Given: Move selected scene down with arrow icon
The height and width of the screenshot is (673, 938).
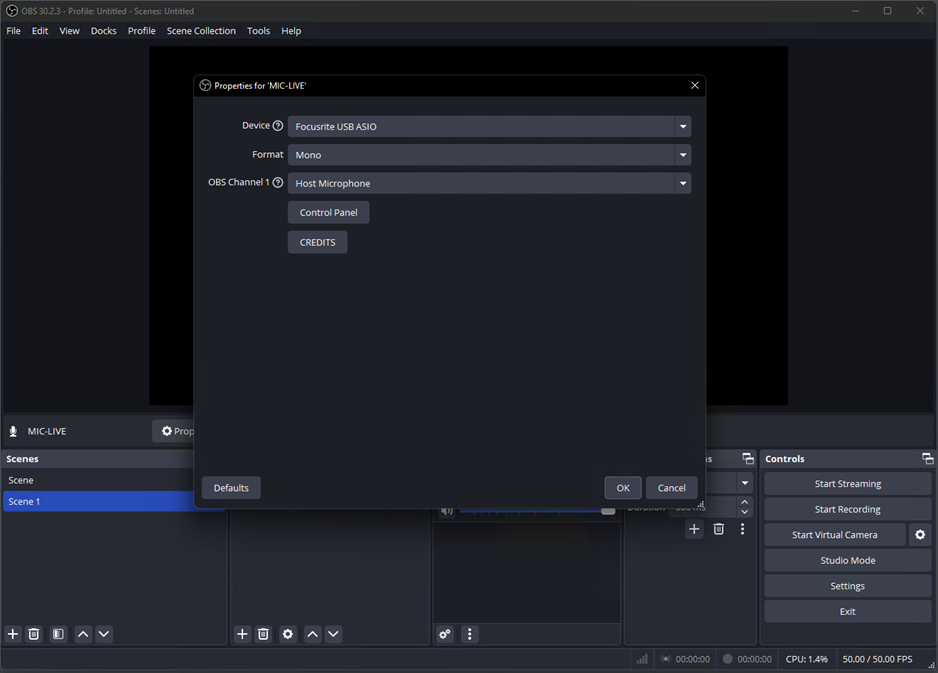Looking at the screenshot, I should tap(104, 634).
